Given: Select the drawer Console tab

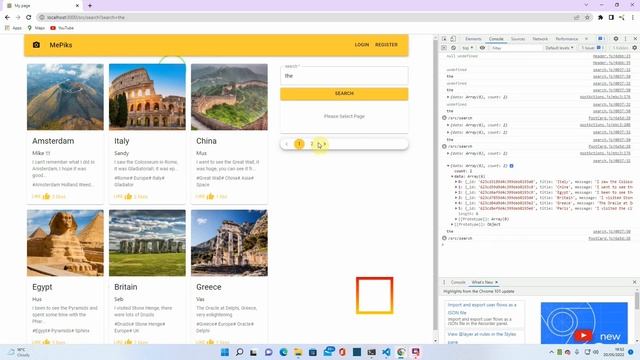Looking at the screenshot, I should tap(458, 282).
